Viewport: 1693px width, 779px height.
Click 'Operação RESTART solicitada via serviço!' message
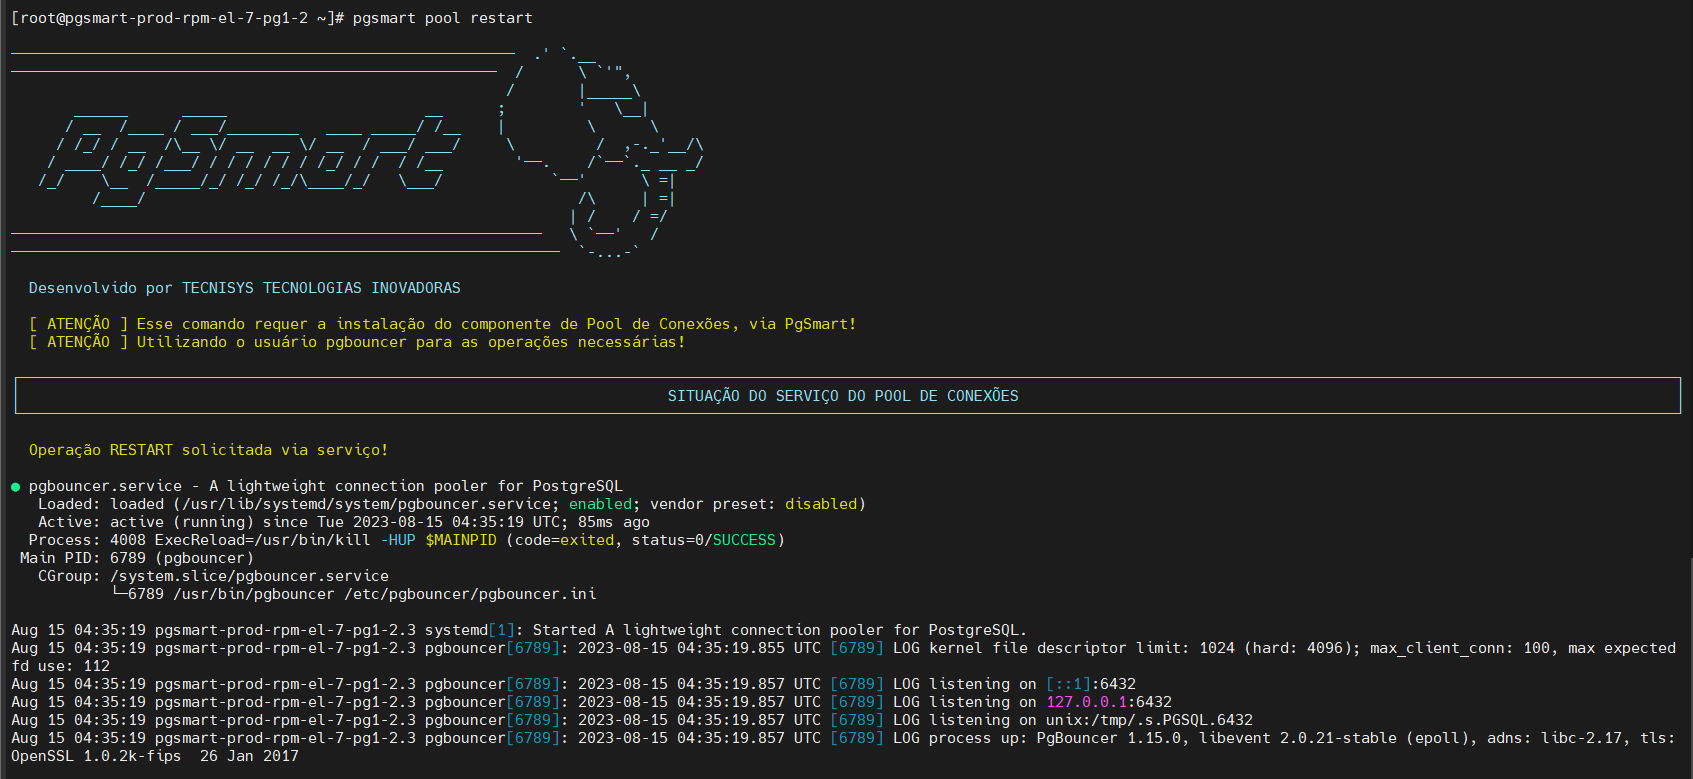click(x=208, y=450)
